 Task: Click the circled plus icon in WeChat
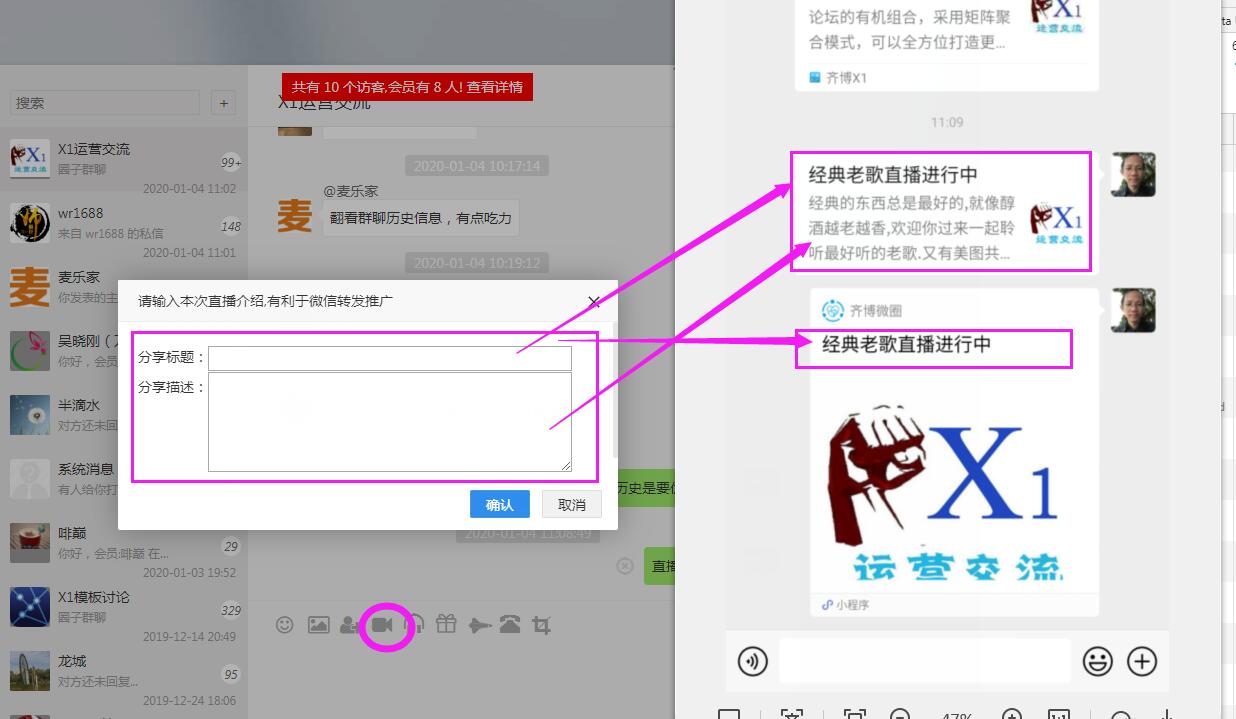[1142, 661]
